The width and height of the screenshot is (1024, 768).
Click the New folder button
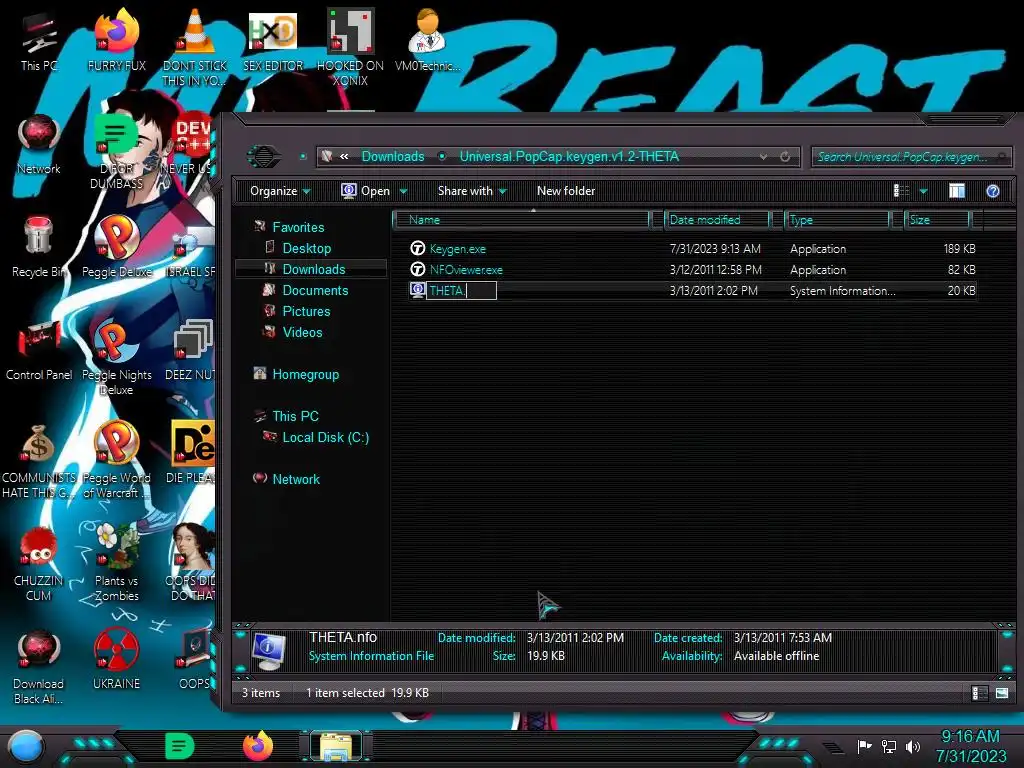[566, 191]
